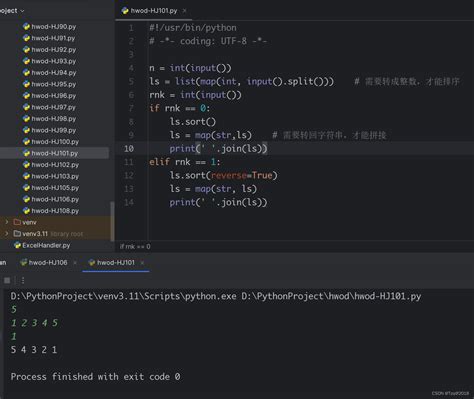Click the Python icon beside hwod-HJ90.py

click(x=26, y=27)
